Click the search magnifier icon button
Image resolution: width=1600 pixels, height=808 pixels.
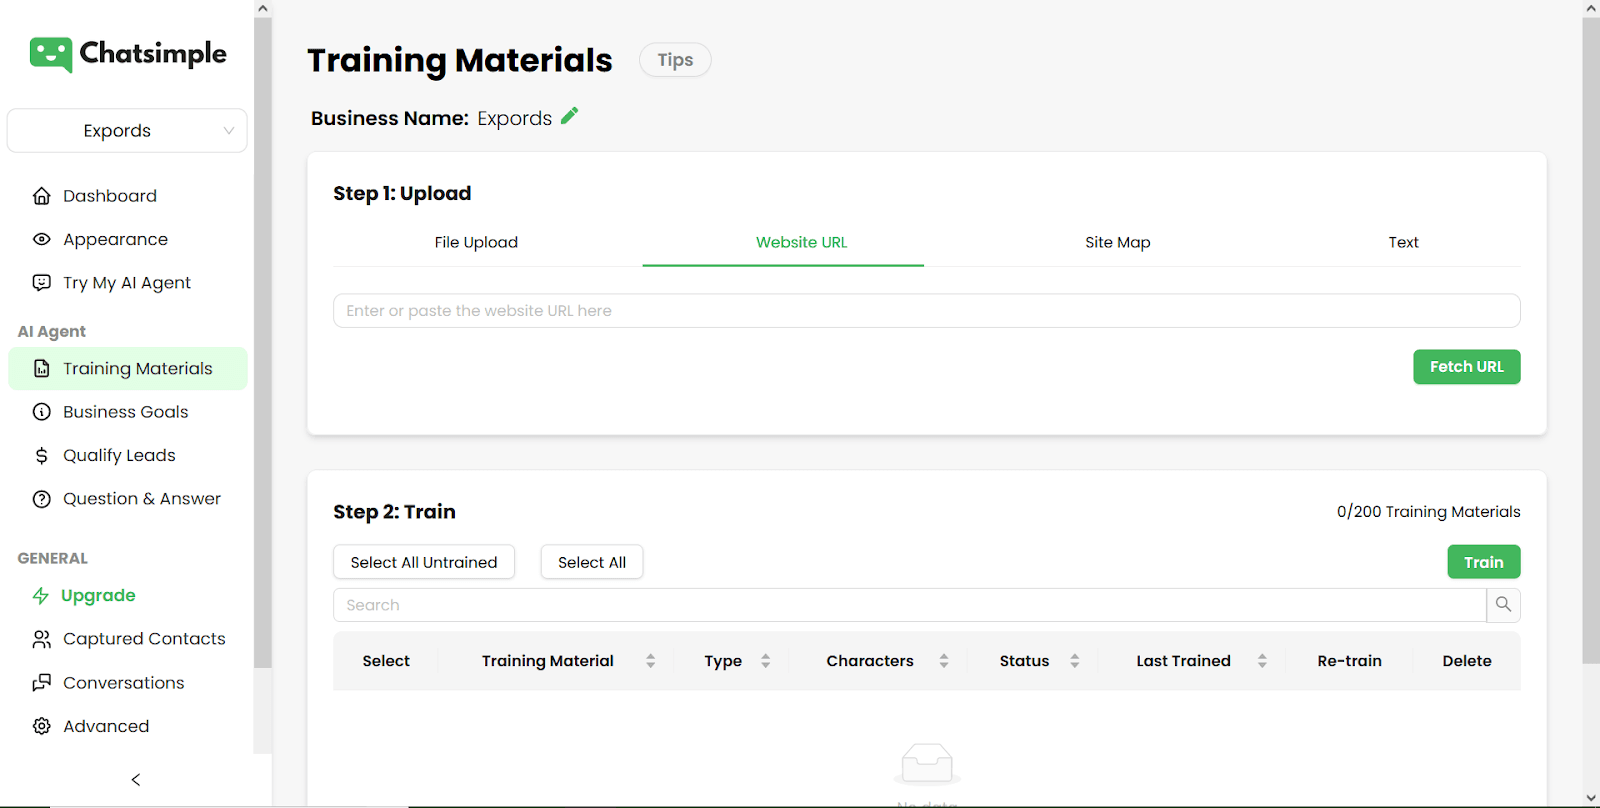pyautogui.click(x=1503, y=605)
